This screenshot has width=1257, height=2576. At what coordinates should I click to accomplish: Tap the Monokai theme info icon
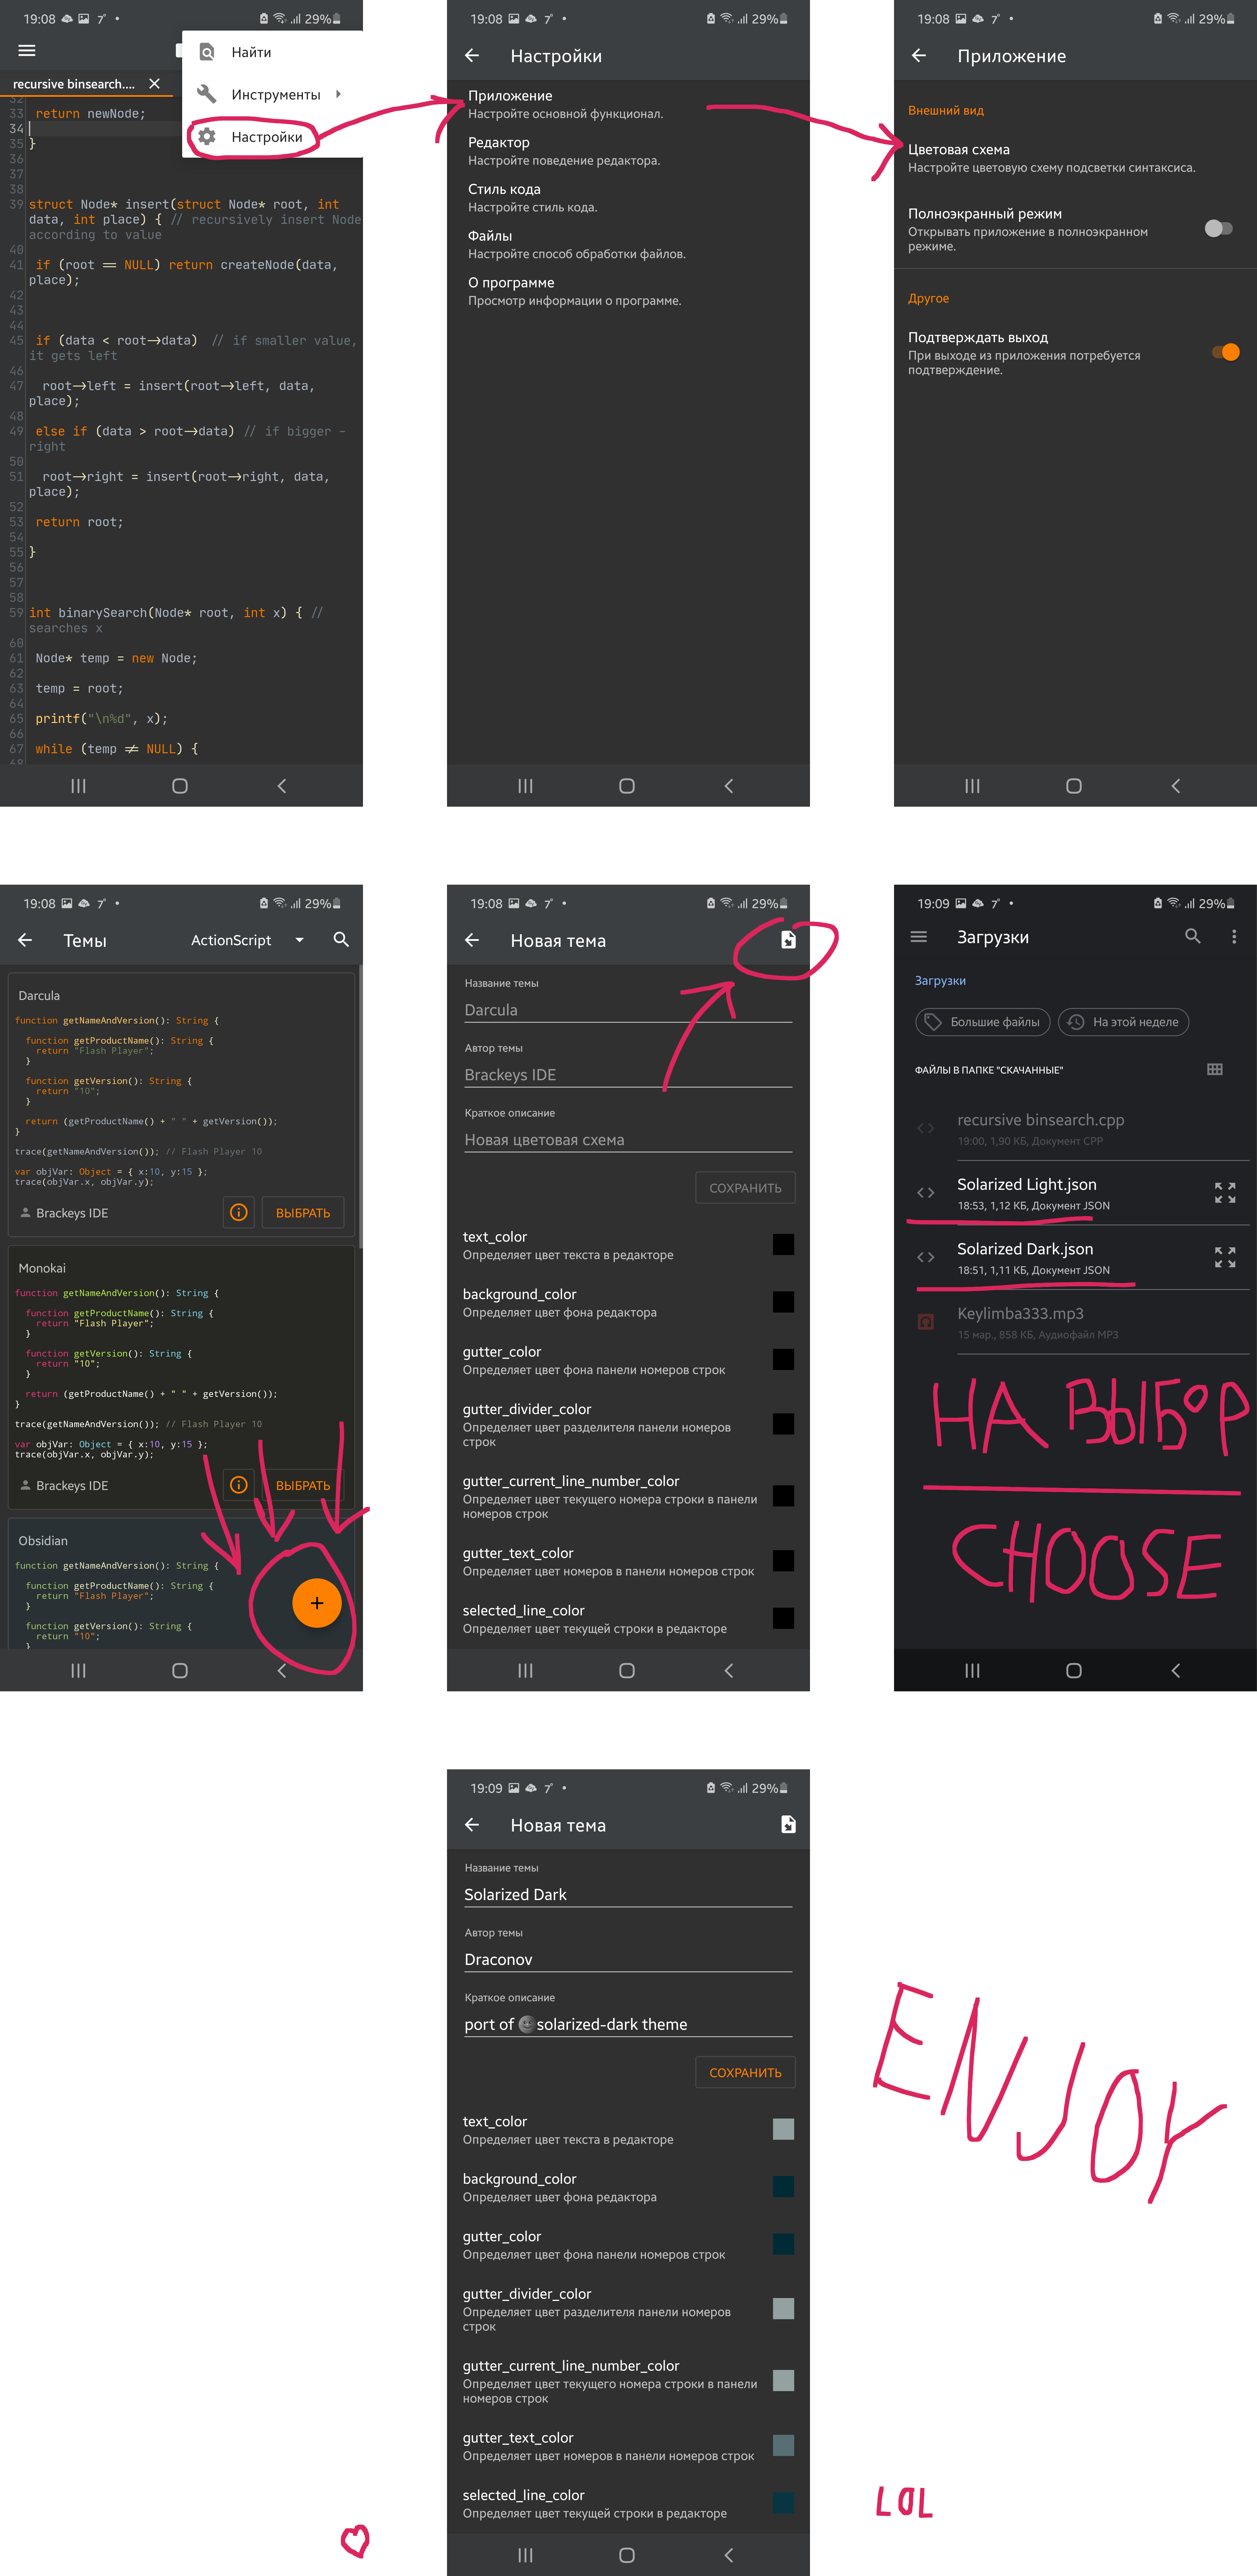[238, 1485]
